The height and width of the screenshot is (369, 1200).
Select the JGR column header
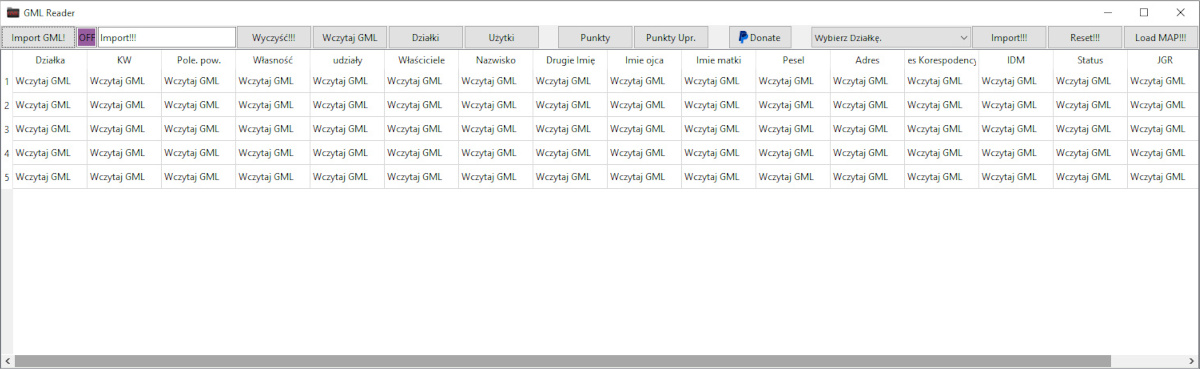[x=1163, y=60]
